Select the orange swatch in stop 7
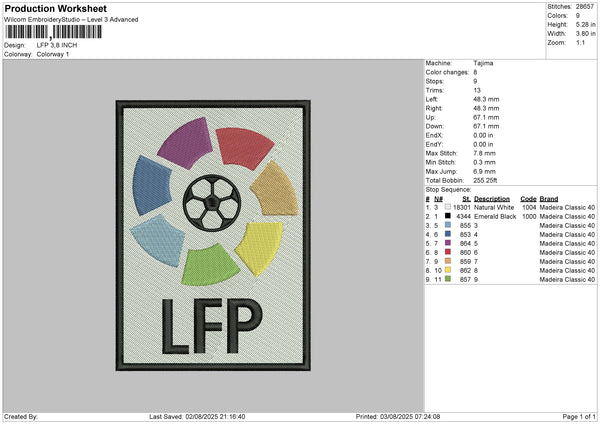 pyautogui.click(x=448, y=261)
